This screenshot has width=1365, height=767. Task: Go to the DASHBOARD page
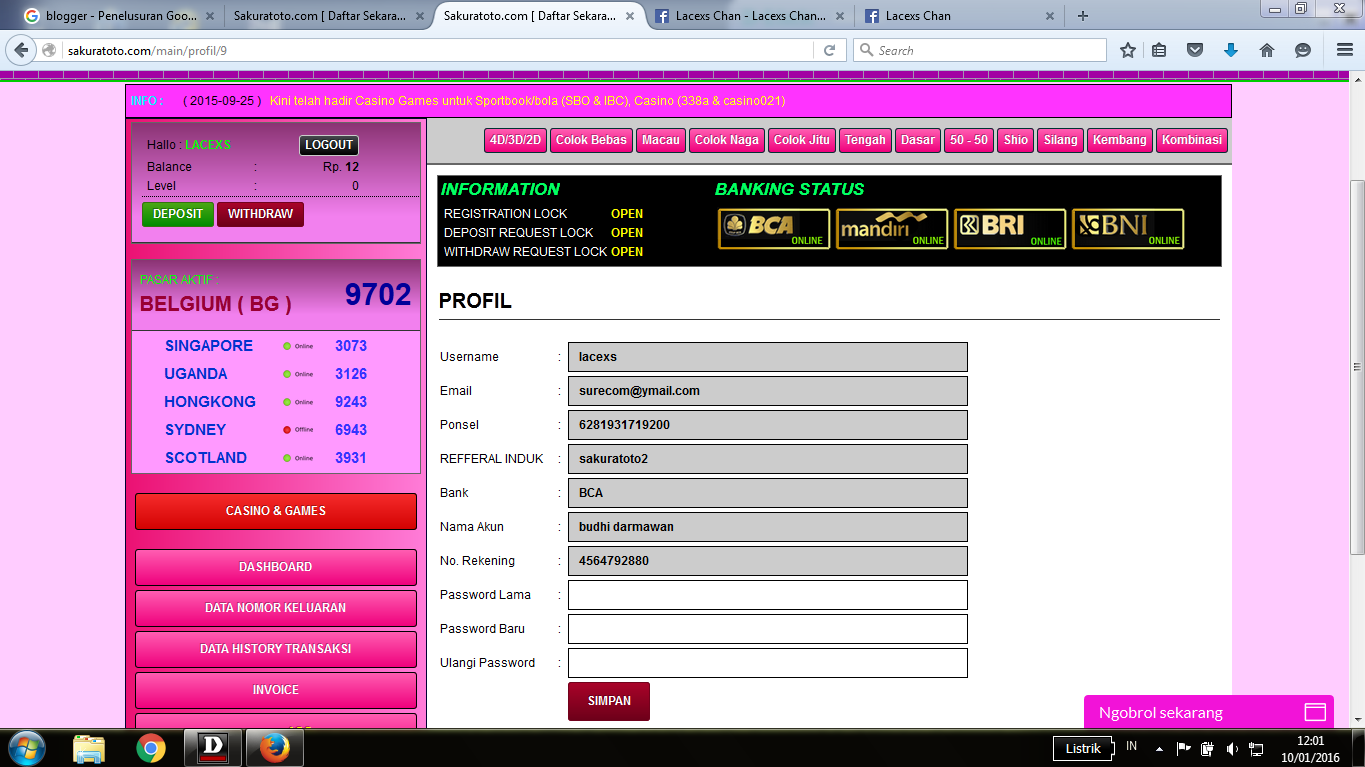(276, 567)
